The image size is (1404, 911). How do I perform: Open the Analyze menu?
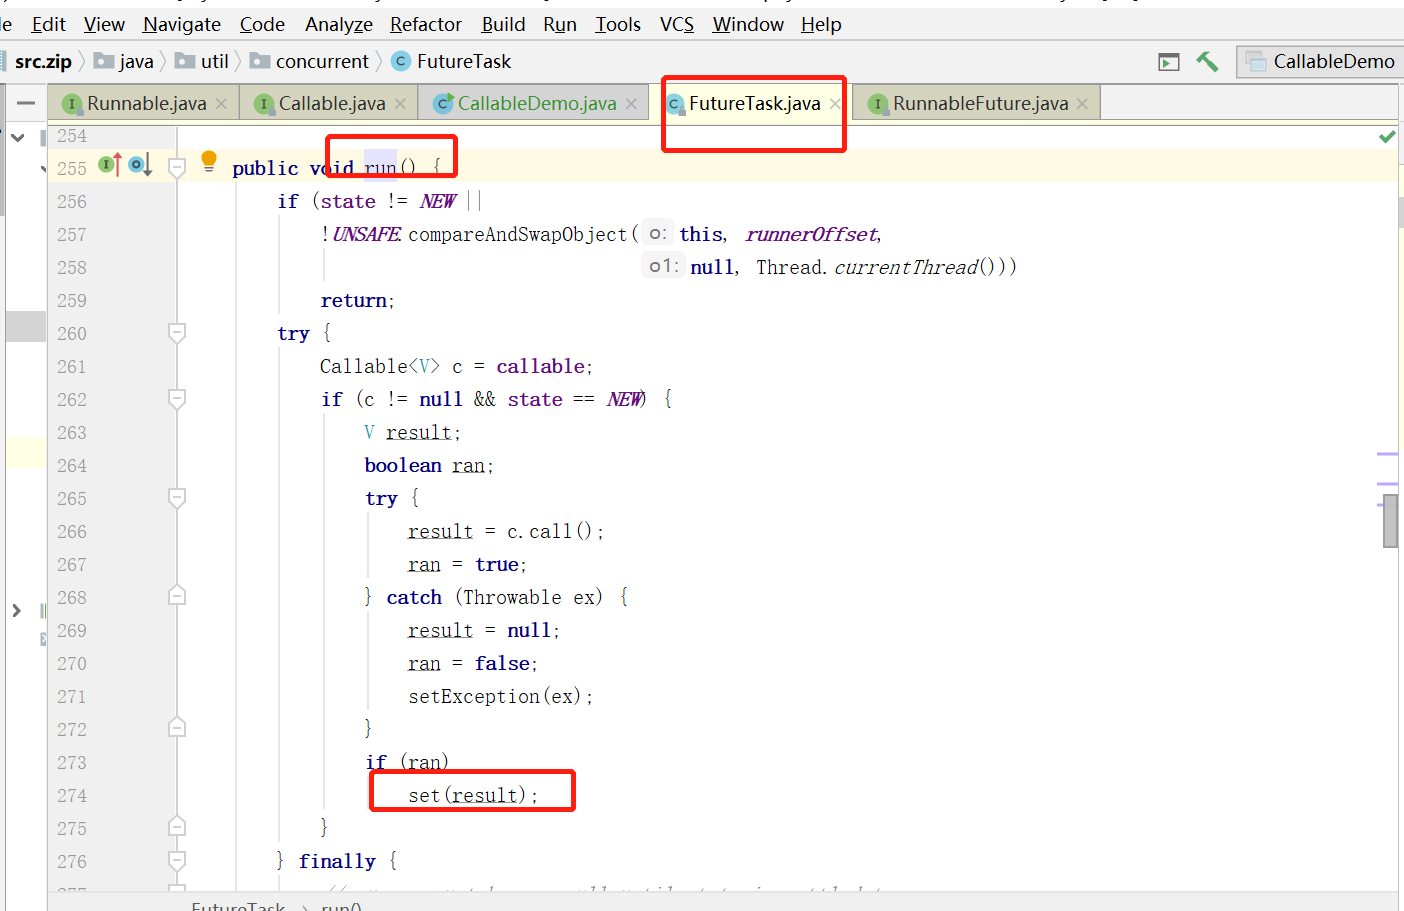point(339,24)
